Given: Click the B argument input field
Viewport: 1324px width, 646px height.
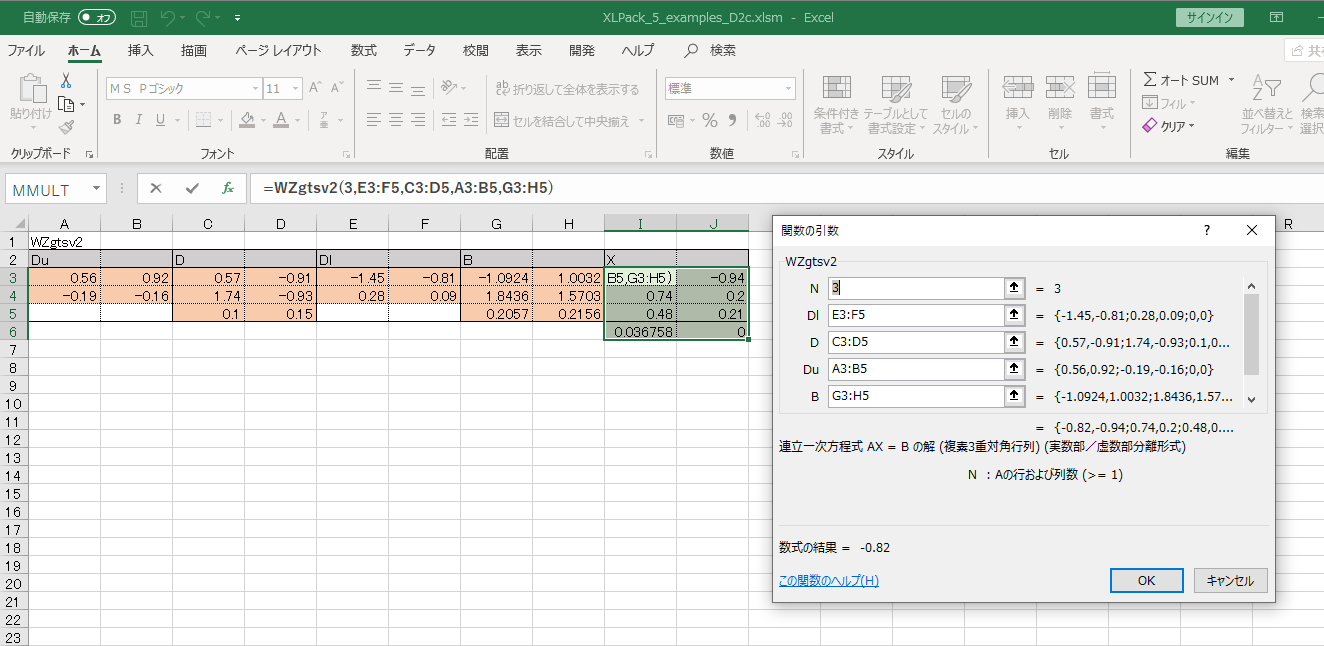Looking at the screenshot, I should (915, 396).
